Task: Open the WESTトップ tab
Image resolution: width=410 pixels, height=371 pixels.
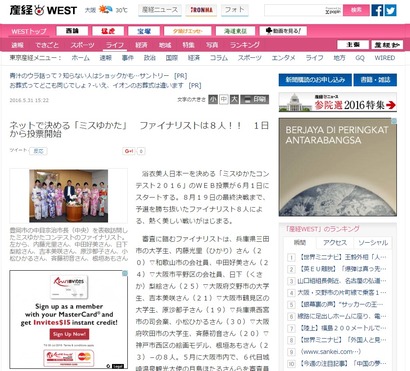Action: (29, 32)
